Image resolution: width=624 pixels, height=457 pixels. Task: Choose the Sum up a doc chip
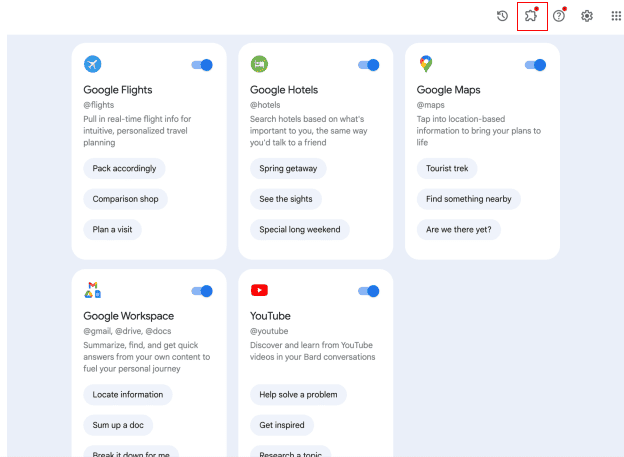point(118,425)
